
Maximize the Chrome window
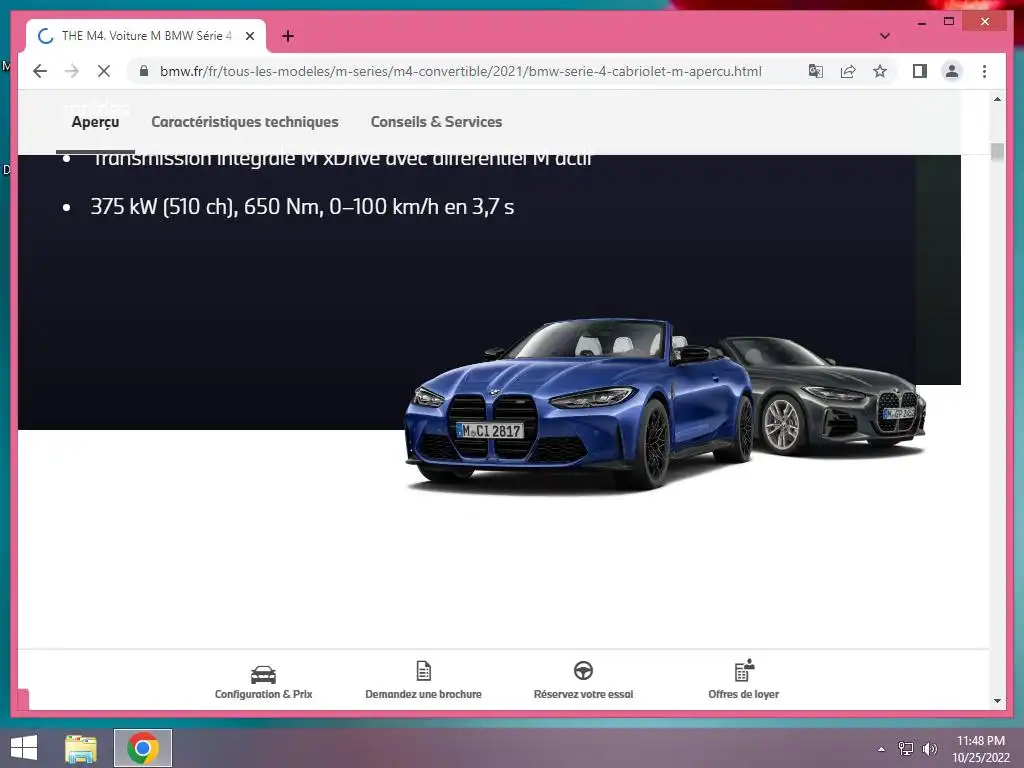(949, 22)
